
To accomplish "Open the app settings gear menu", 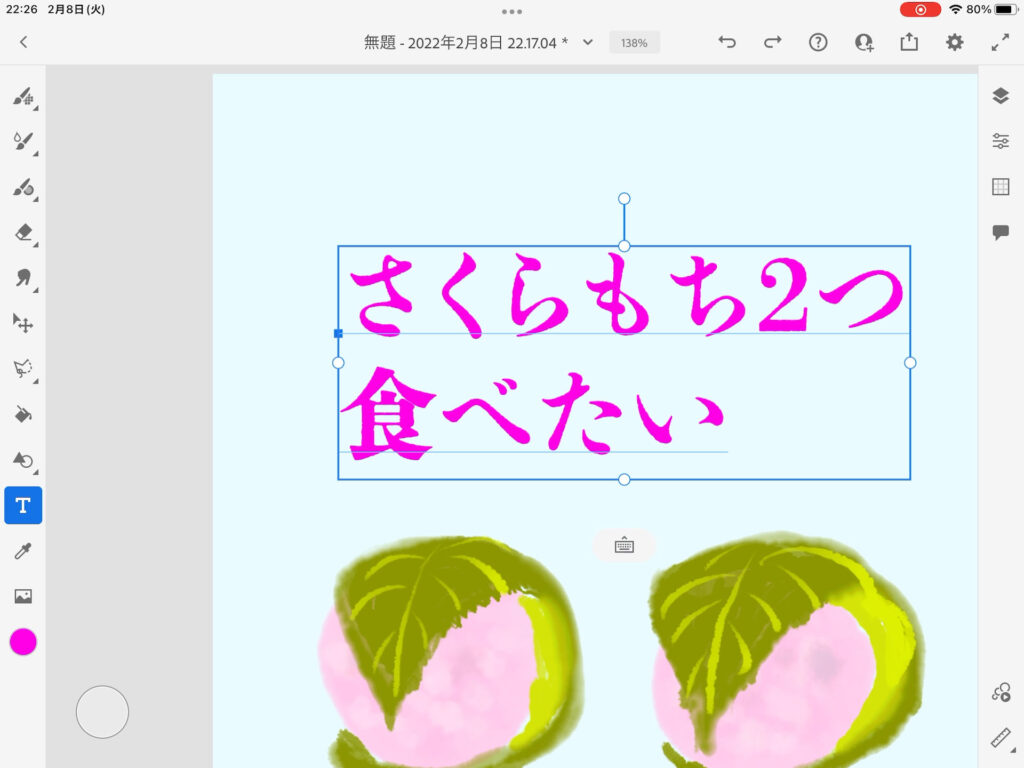I will point(955,42).
